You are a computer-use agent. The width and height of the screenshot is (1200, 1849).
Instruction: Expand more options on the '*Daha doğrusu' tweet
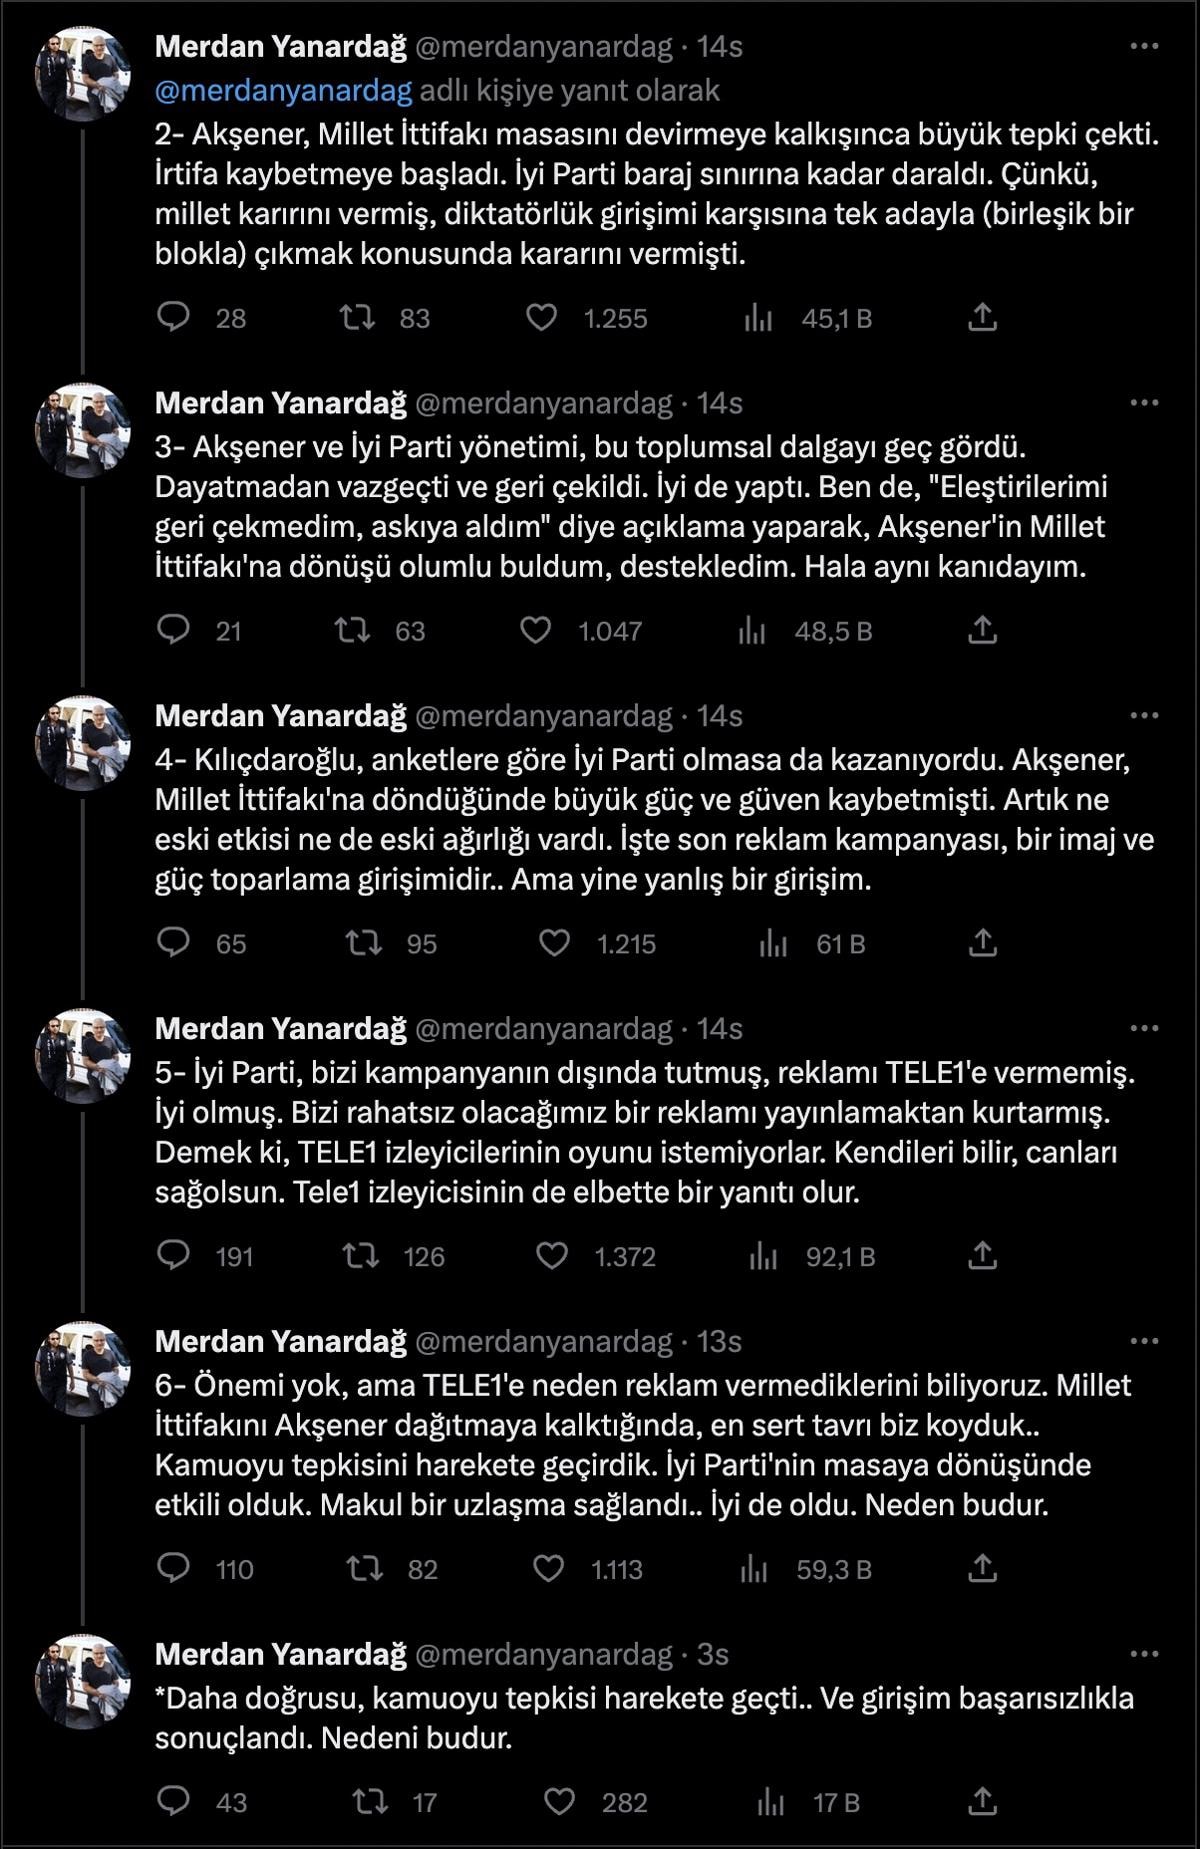[x=1143, y=1655]
